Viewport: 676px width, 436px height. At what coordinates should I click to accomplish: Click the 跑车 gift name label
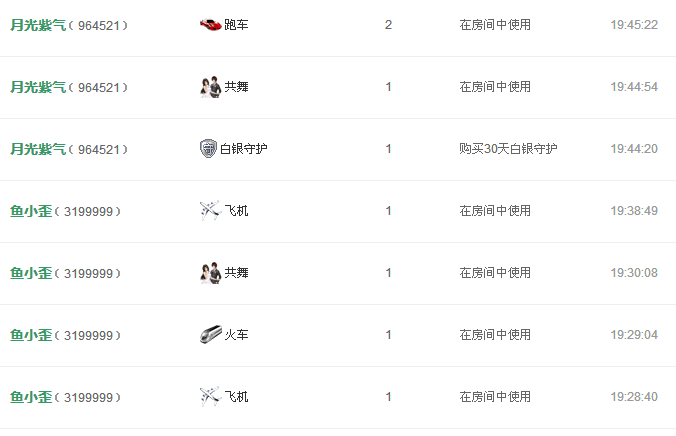pyautogui.click(x=236, y=25)
